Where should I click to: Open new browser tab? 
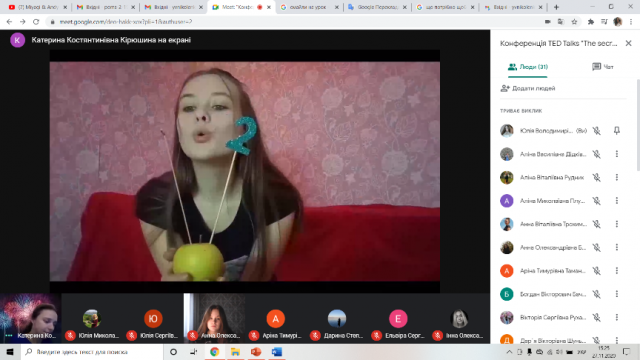point(556,7)
